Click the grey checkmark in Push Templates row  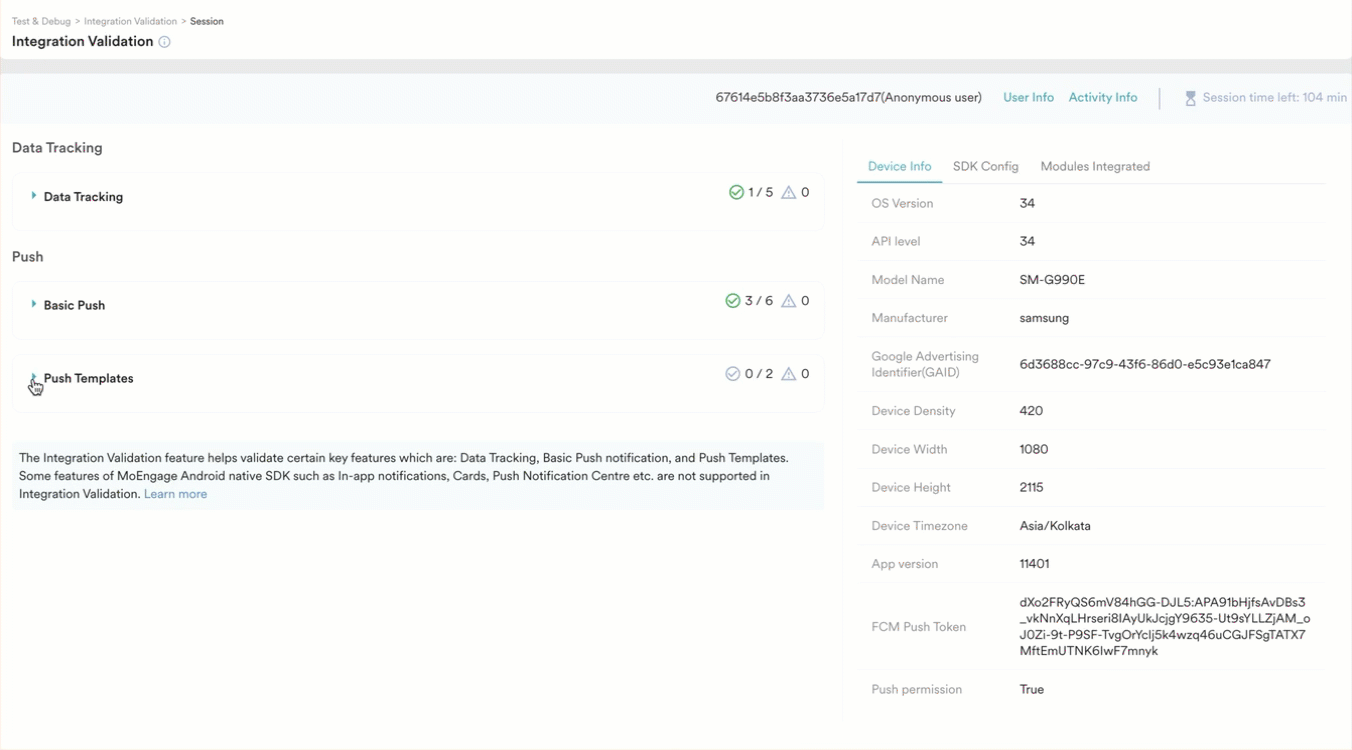click(x=733, y=374)
